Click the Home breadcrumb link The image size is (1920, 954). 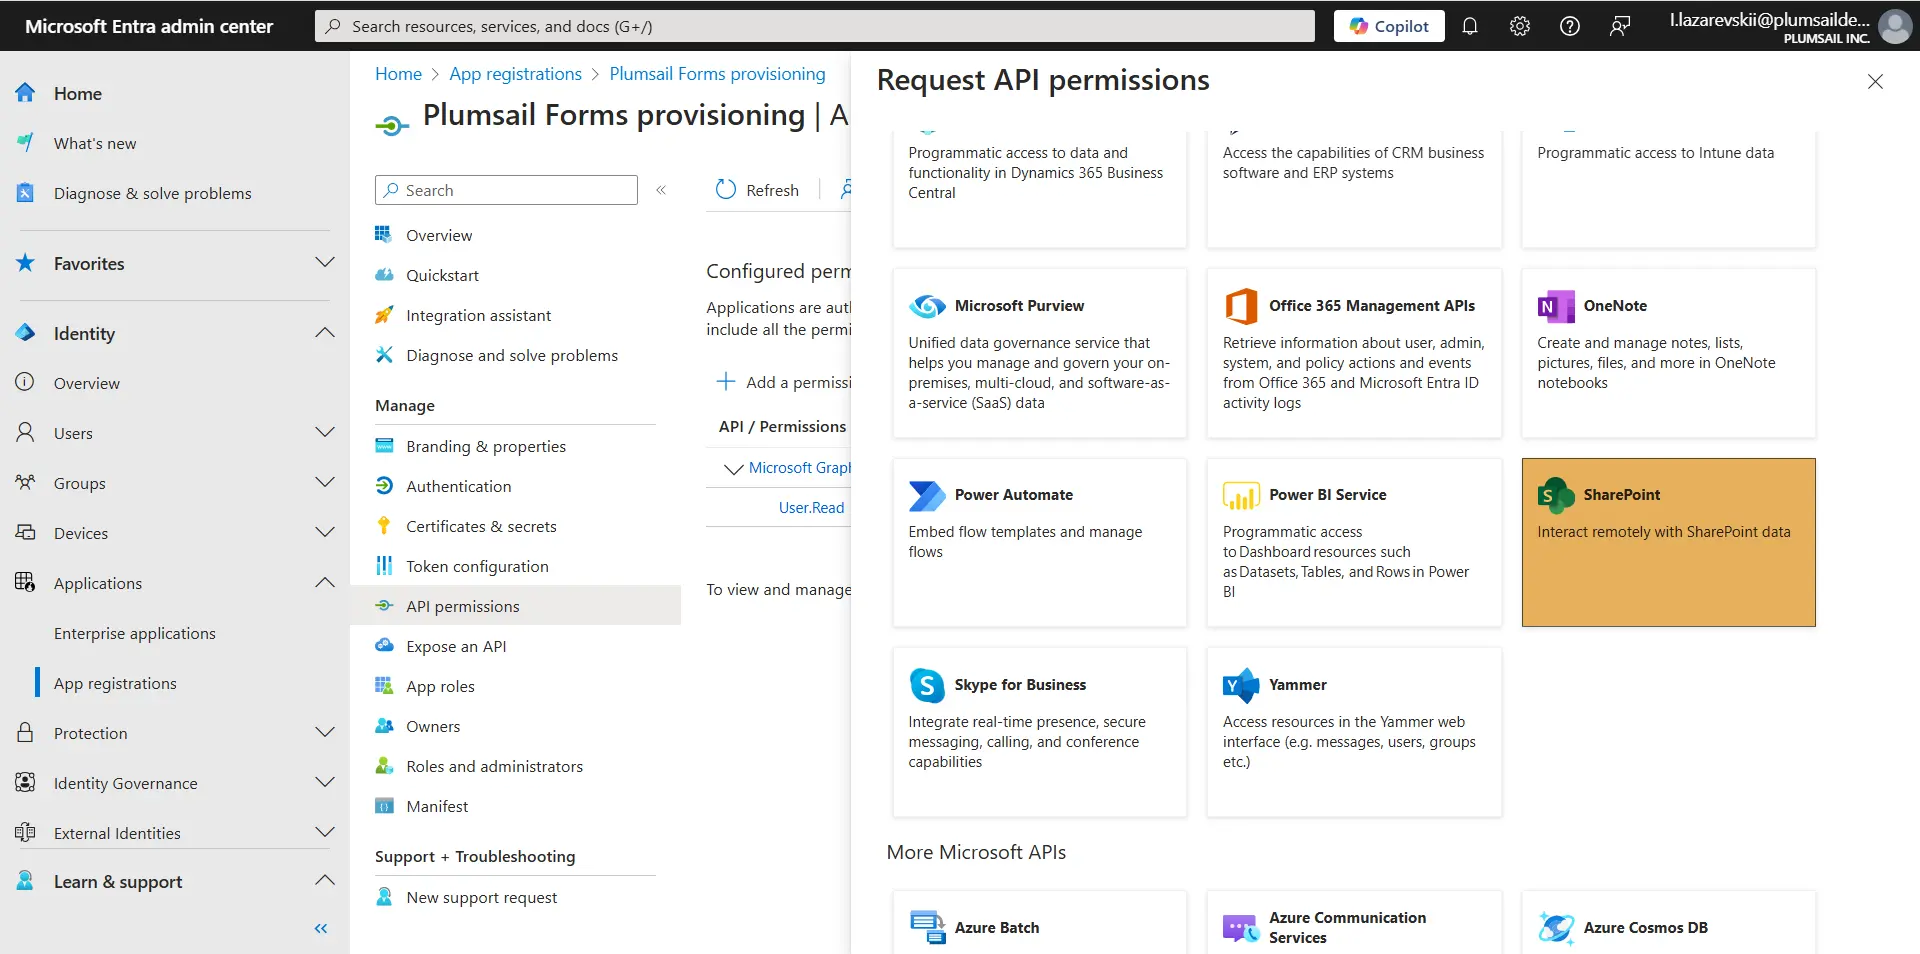[x=398, y=74]
